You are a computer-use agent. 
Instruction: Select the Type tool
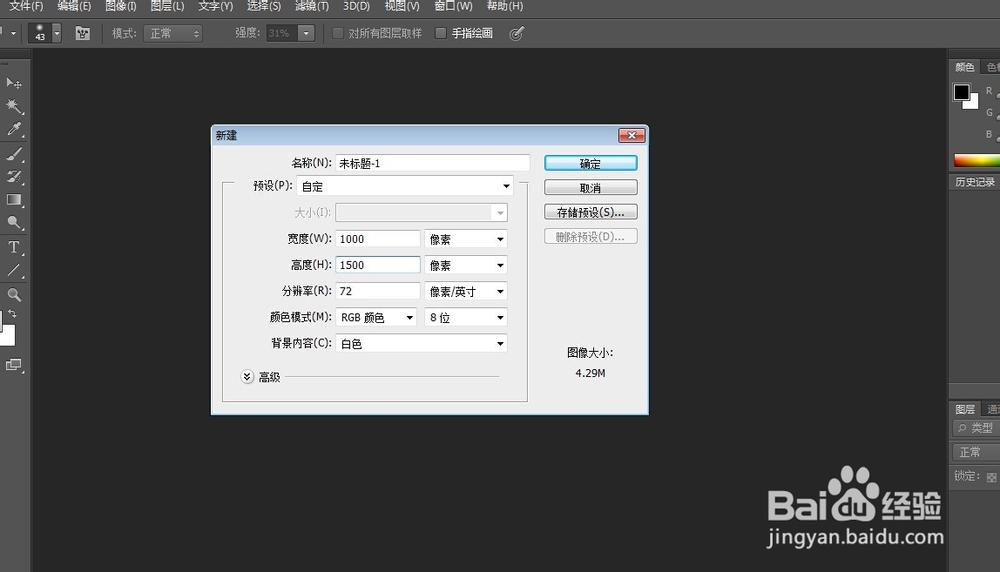coord(13,247)
